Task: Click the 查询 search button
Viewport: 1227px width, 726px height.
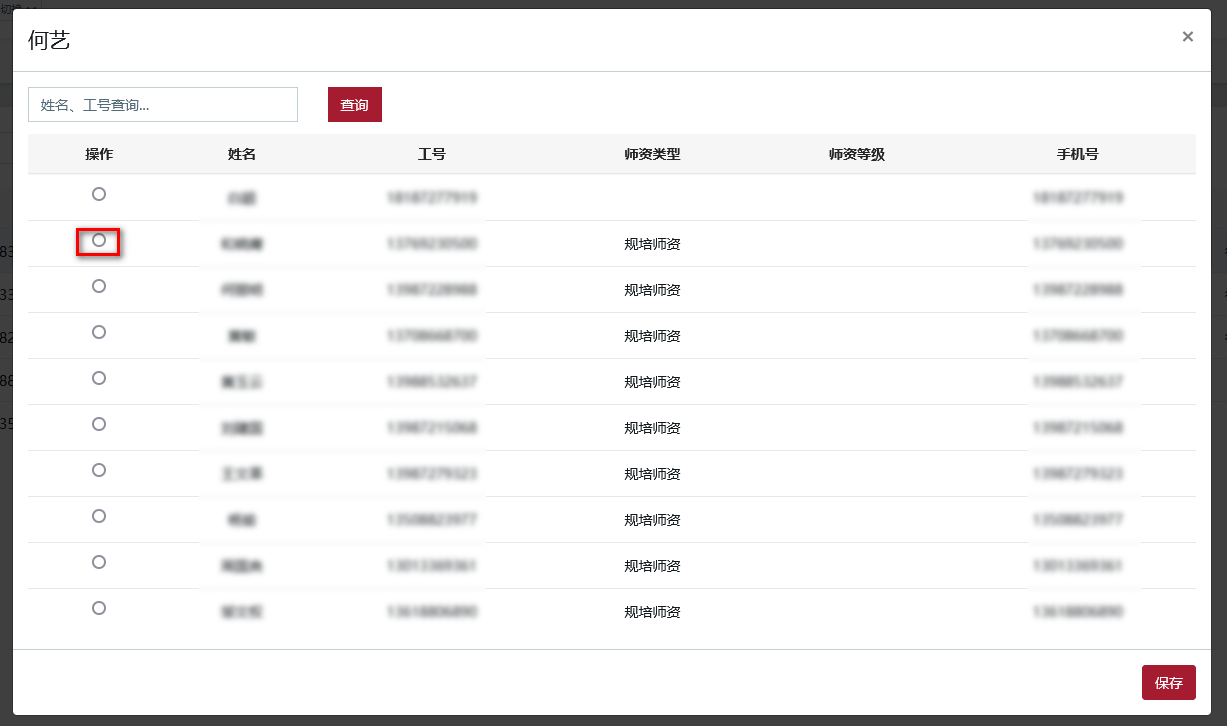Action: 355,105
